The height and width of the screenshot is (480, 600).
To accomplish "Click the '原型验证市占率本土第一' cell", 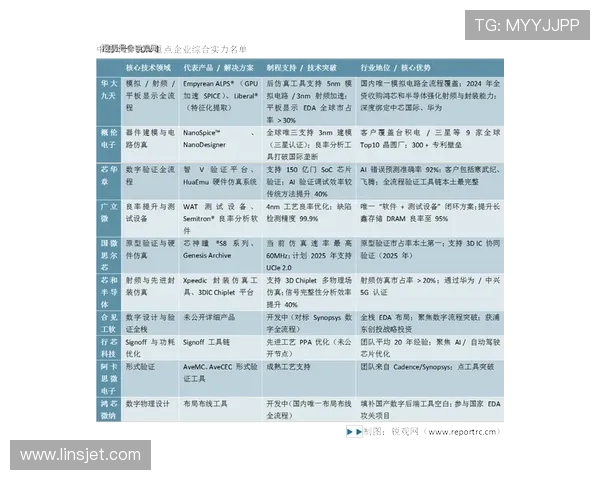I will (x=430, y=255).
